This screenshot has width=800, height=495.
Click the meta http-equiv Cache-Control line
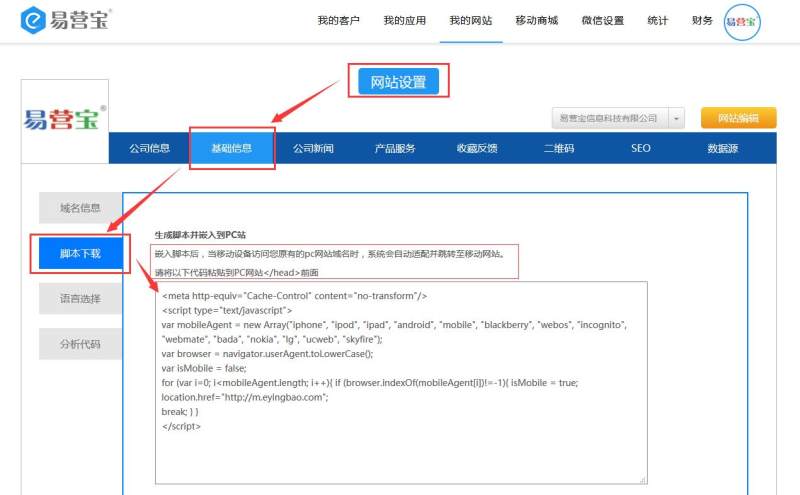pyautogui.click(x=294, y=296)
